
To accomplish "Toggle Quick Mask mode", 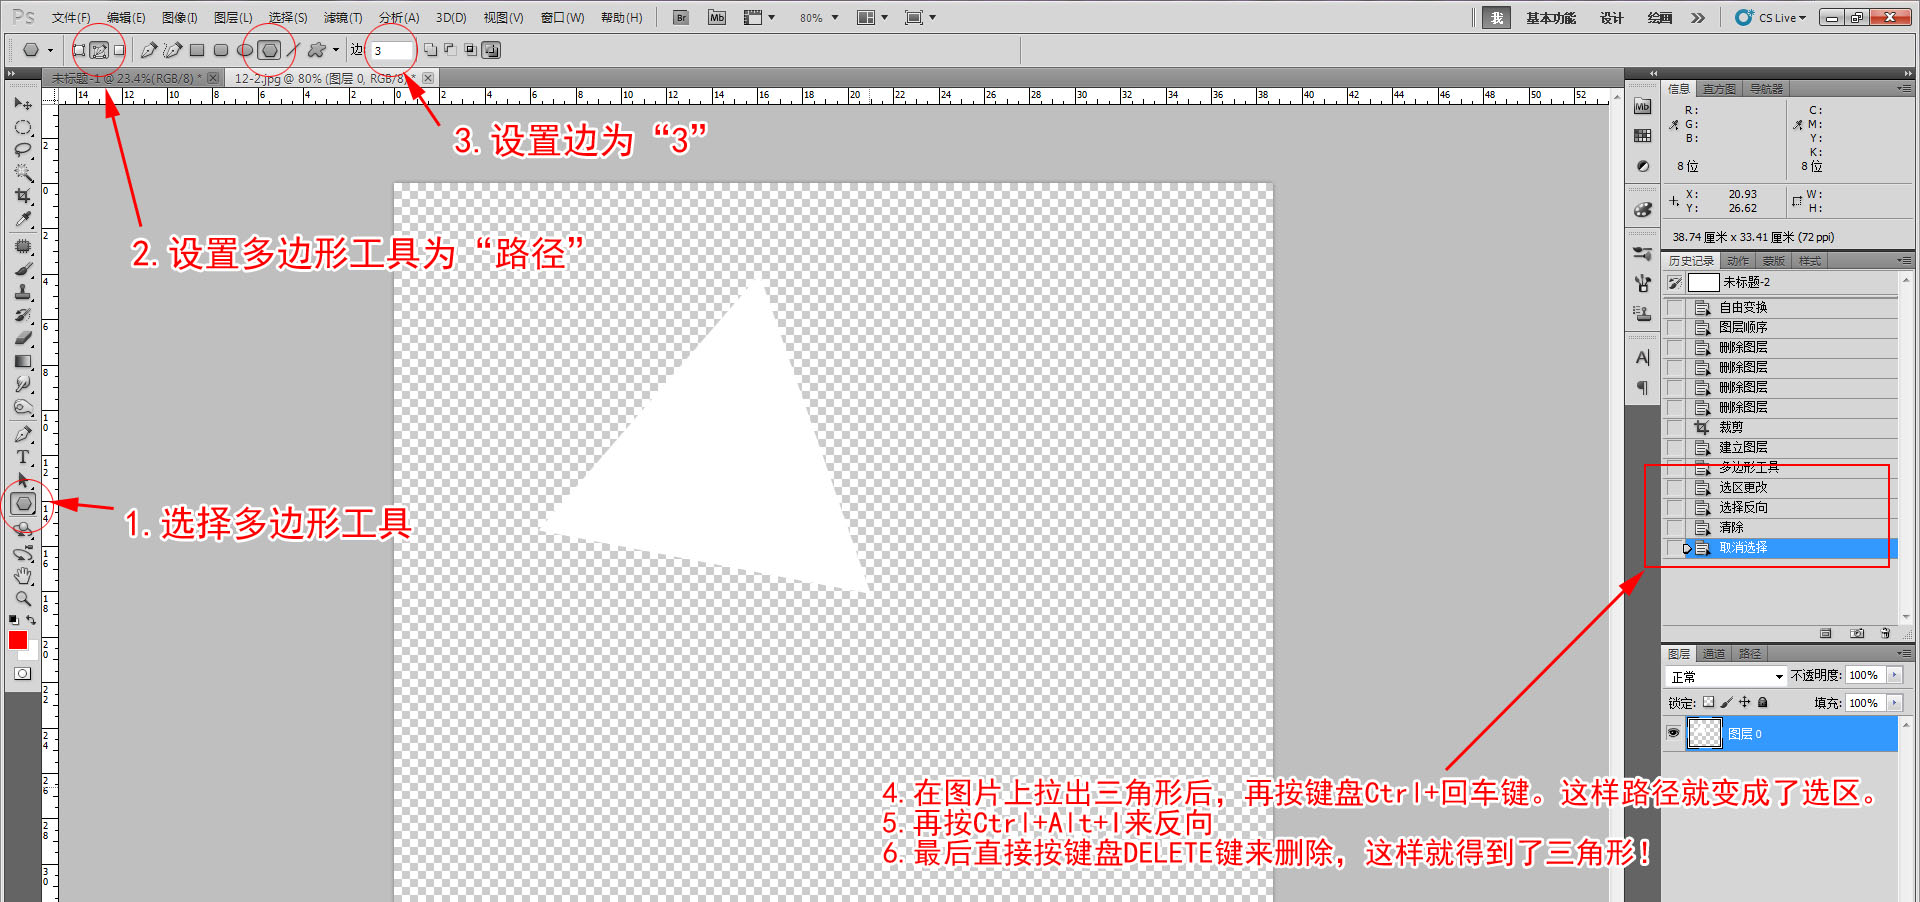I will tap(23, 674).
